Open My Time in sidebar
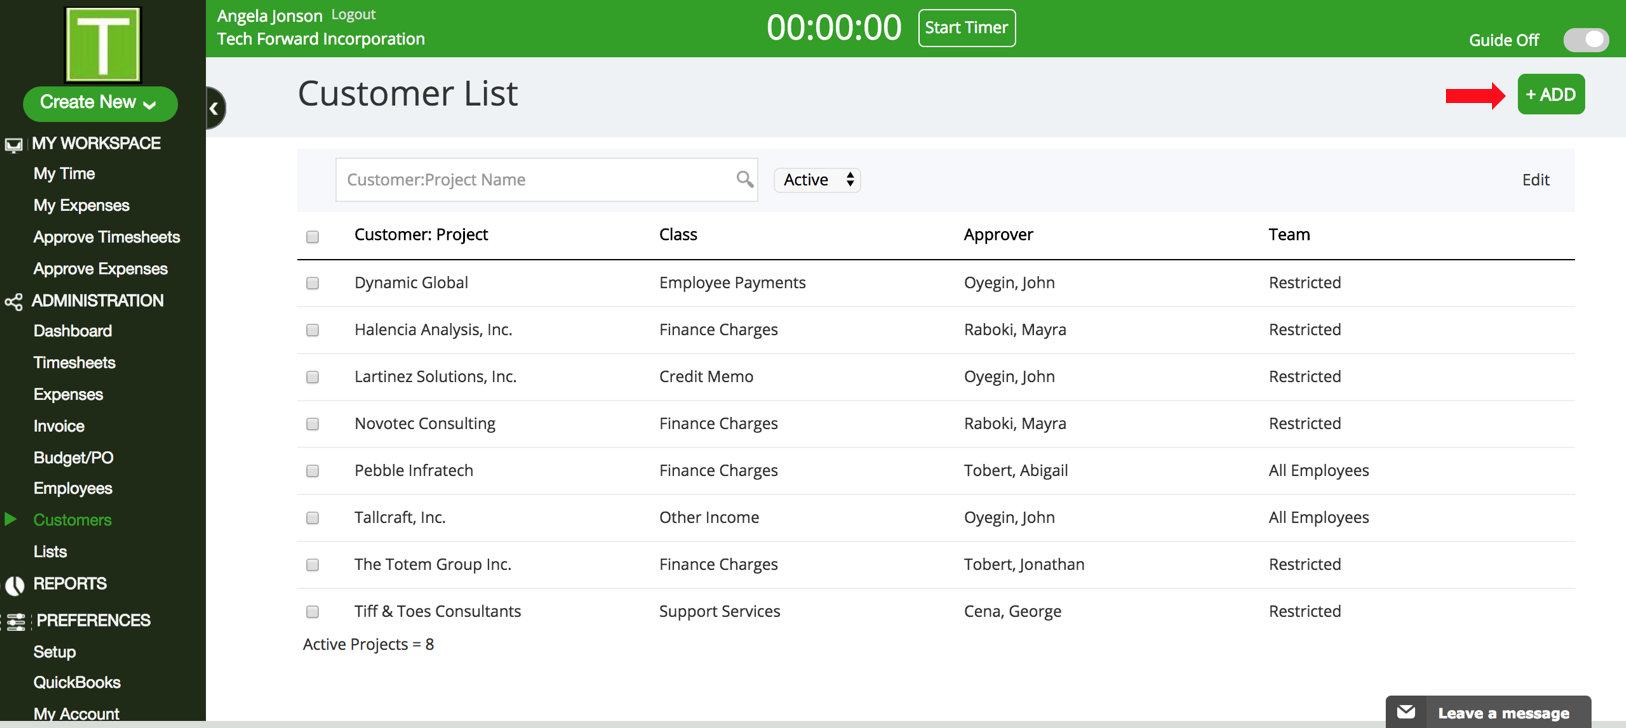This screenshot has width=1626, height=728. tap(64, 174)
